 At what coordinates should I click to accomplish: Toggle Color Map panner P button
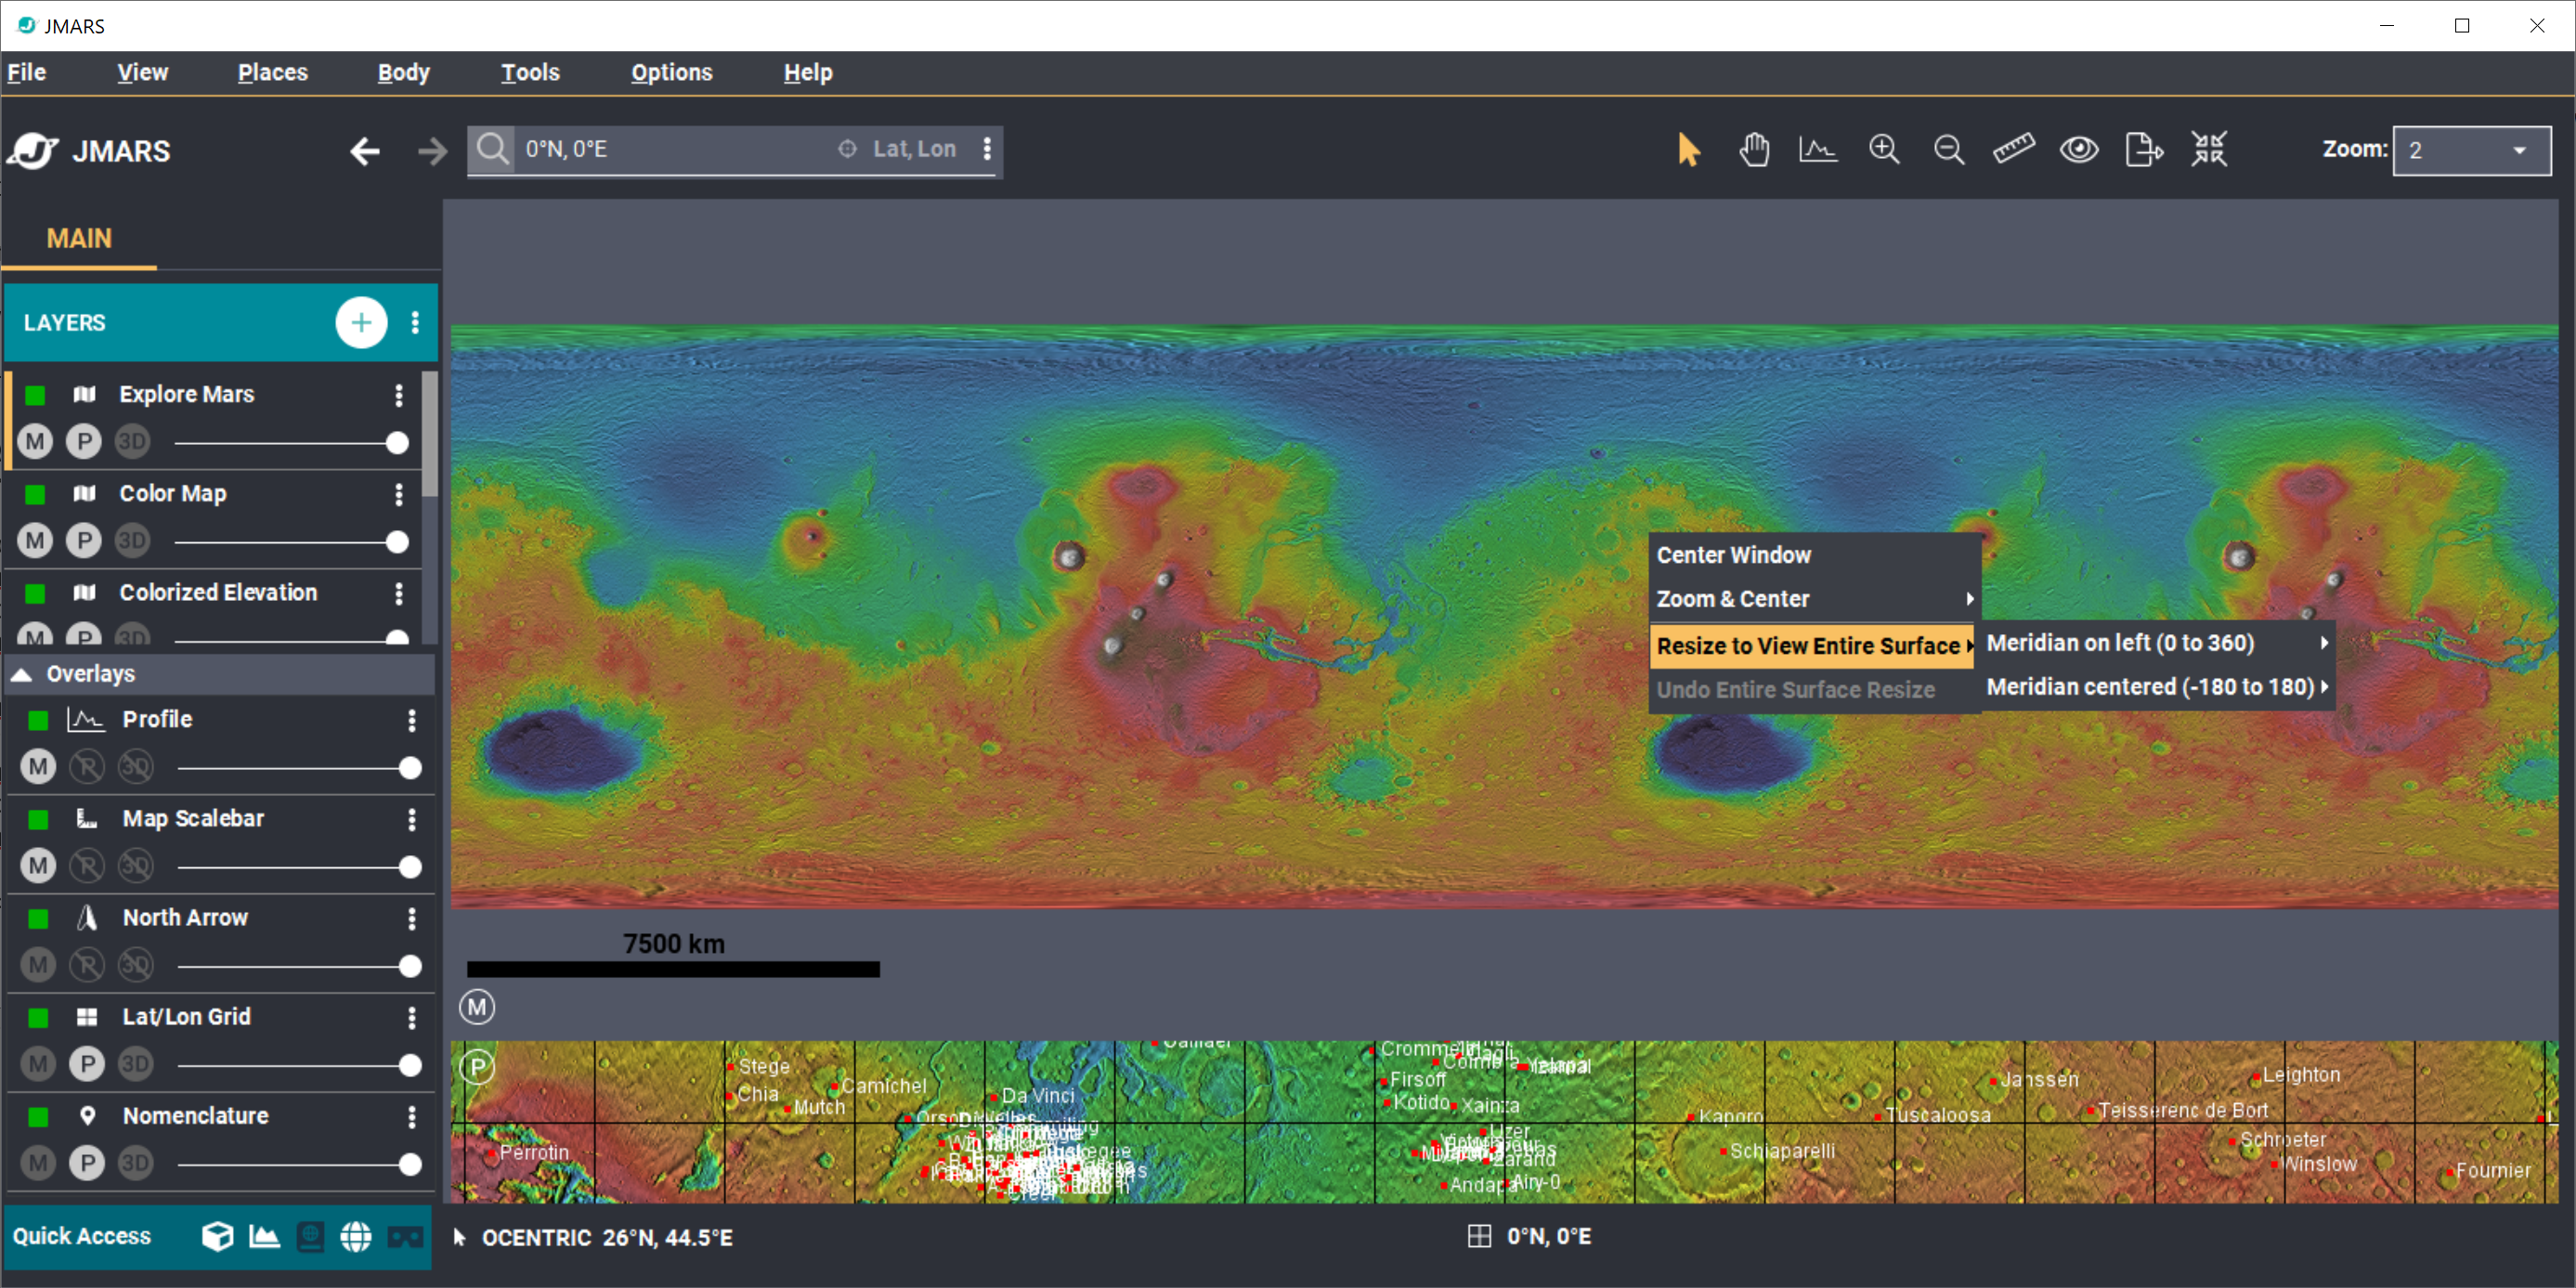(x=84, y=540)
